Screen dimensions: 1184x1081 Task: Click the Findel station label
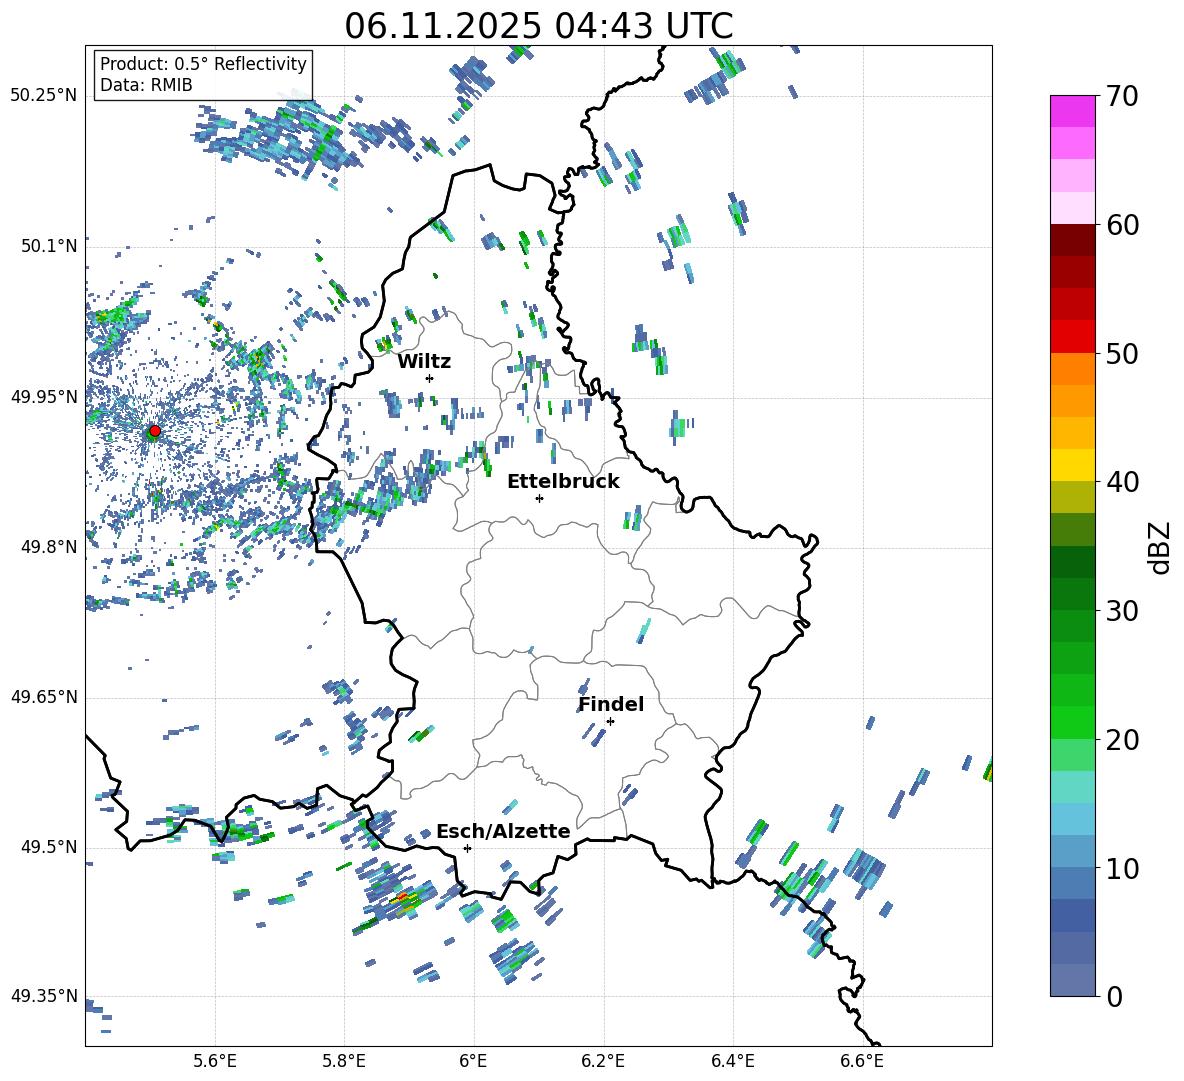tap(611, 704)
